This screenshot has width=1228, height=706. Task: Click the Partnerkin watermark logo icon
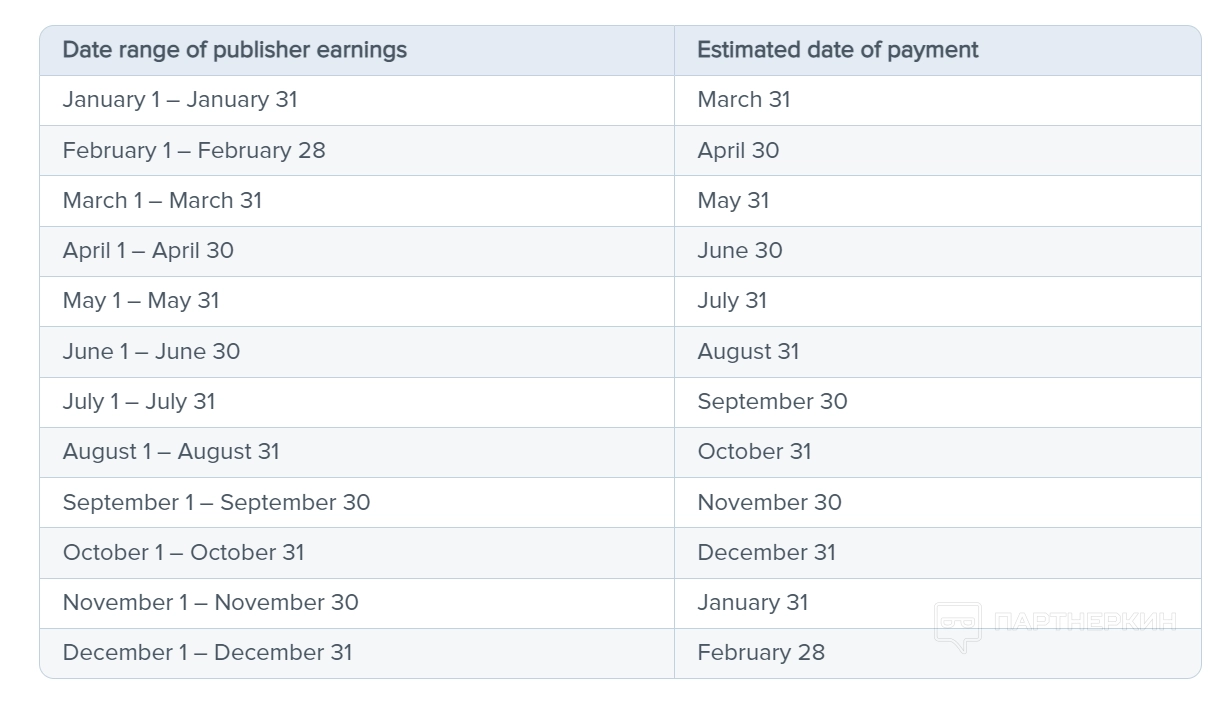pos(957,626)
